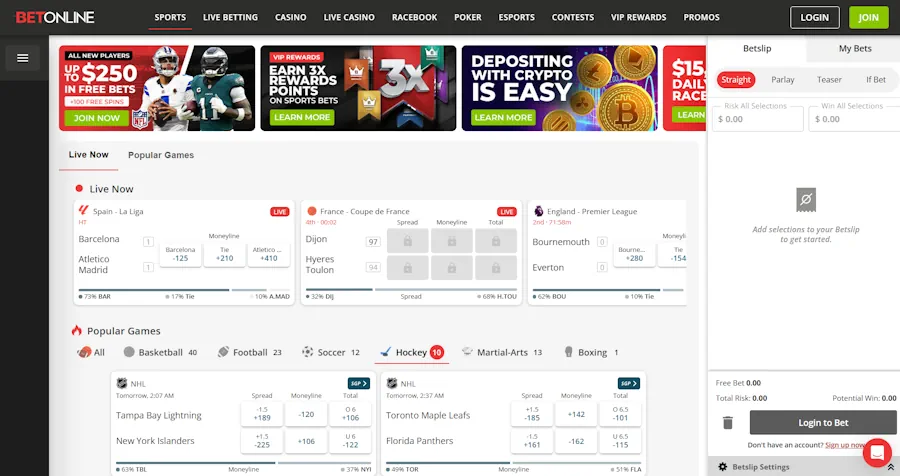Select Atletico moneyline +410
The image size is (900, 476).
(269, 254)
